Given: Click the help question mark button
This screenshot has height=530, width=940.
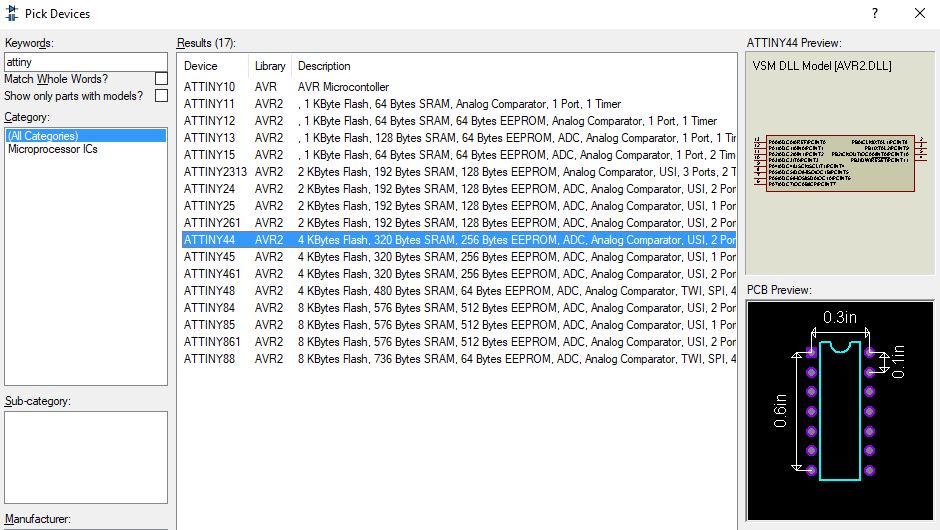Looking at the screenshot, I should coord(875,13).
